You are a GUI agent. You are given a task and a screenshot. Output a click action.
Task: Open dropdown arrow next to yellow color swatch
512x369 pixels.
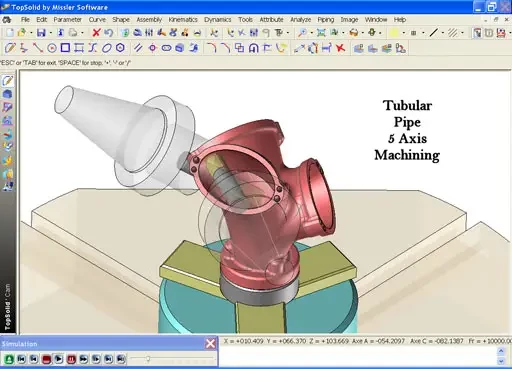tap(404, 33)
